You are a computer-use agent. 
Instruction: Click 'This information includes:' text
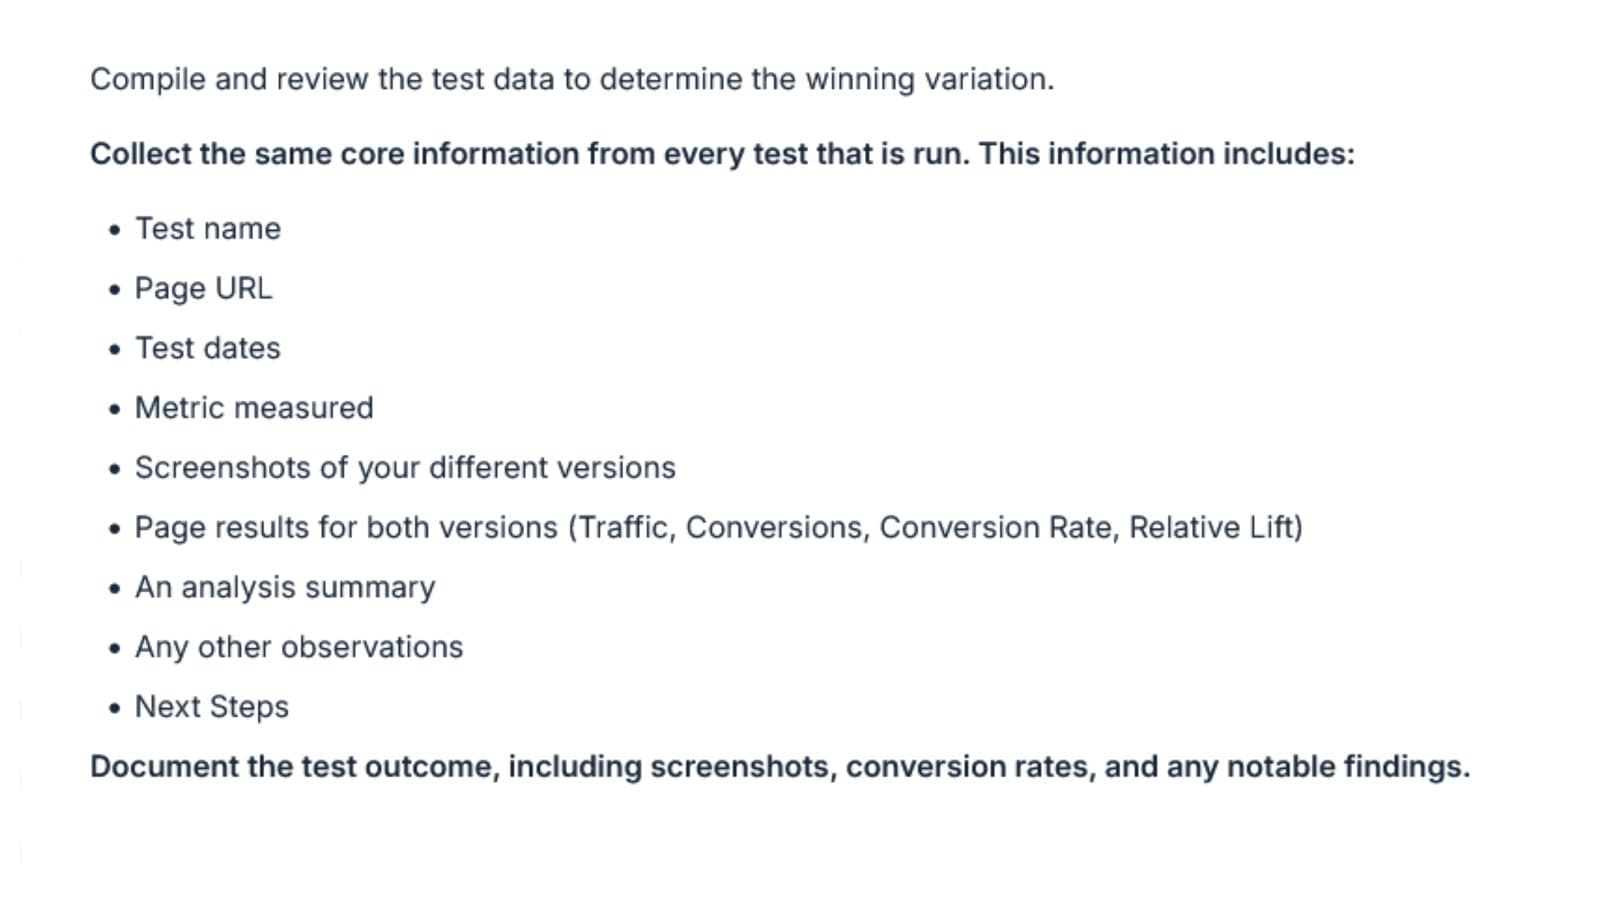click(x=1166, y=154)
